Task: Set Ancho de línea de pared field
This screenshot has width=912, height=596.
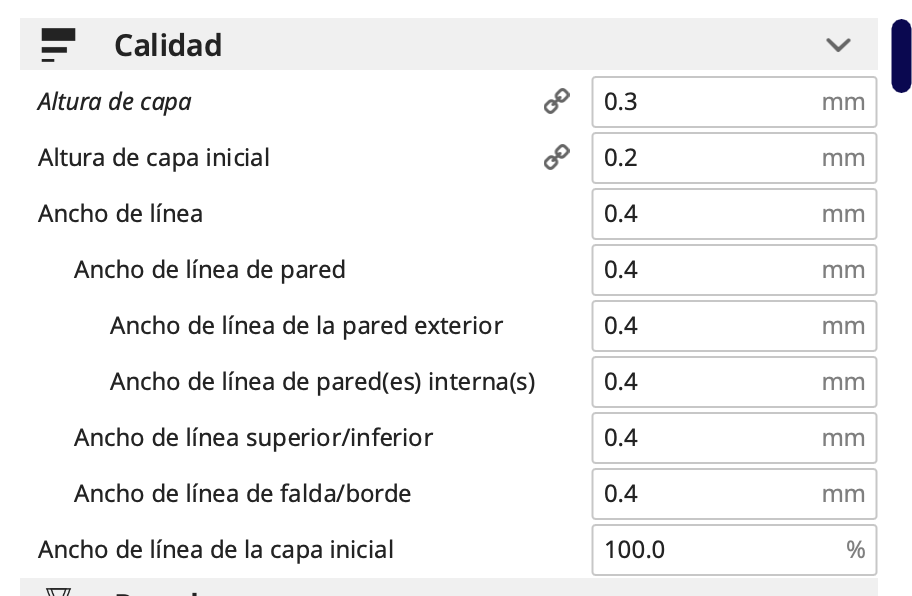Action: pyautogui.click(x=710, y=270)
